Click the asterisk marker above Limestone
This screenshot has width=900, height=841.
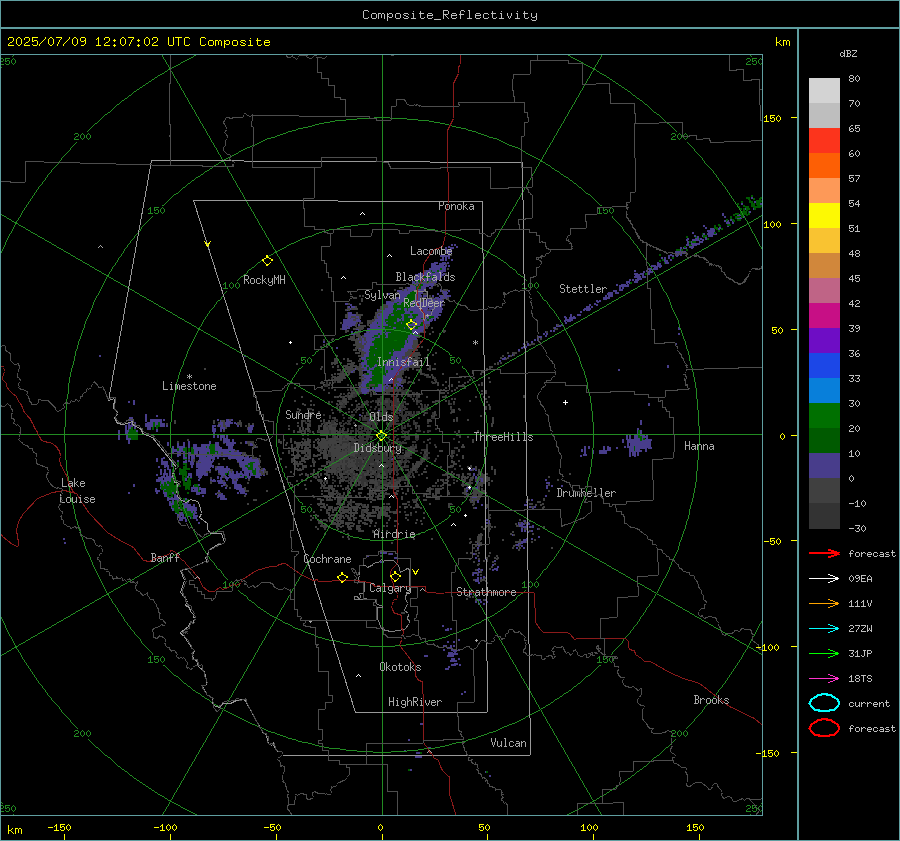pos(189,377)
